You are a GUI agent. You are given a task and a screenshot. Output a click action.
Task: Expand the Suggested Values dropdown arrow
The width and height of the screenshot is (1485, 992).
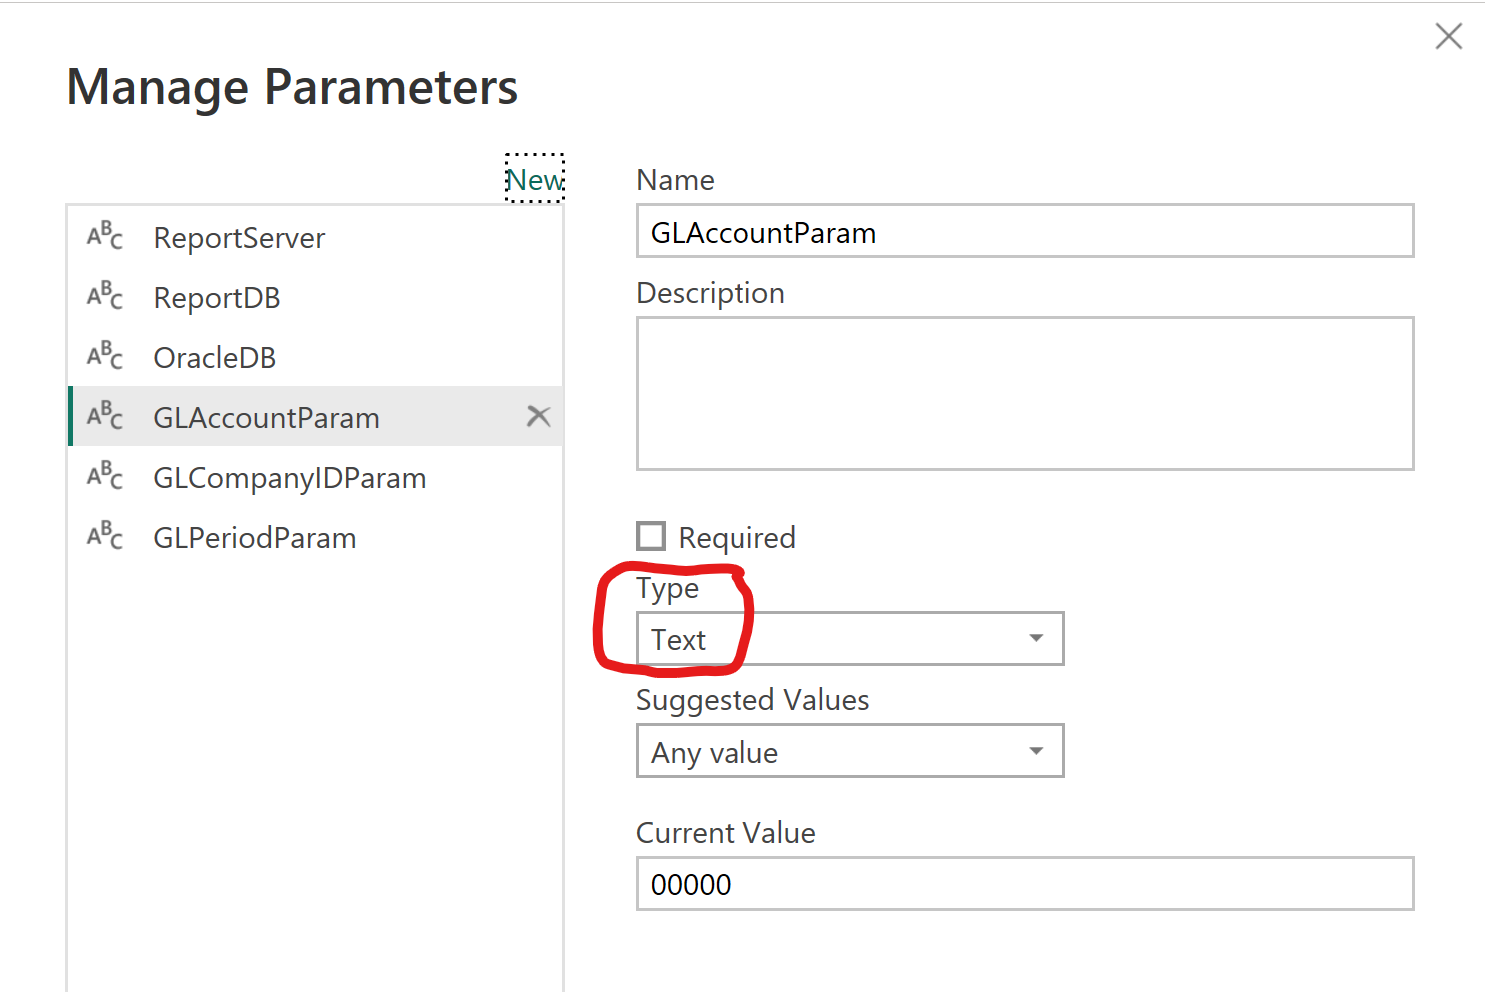coord(1036,751)
